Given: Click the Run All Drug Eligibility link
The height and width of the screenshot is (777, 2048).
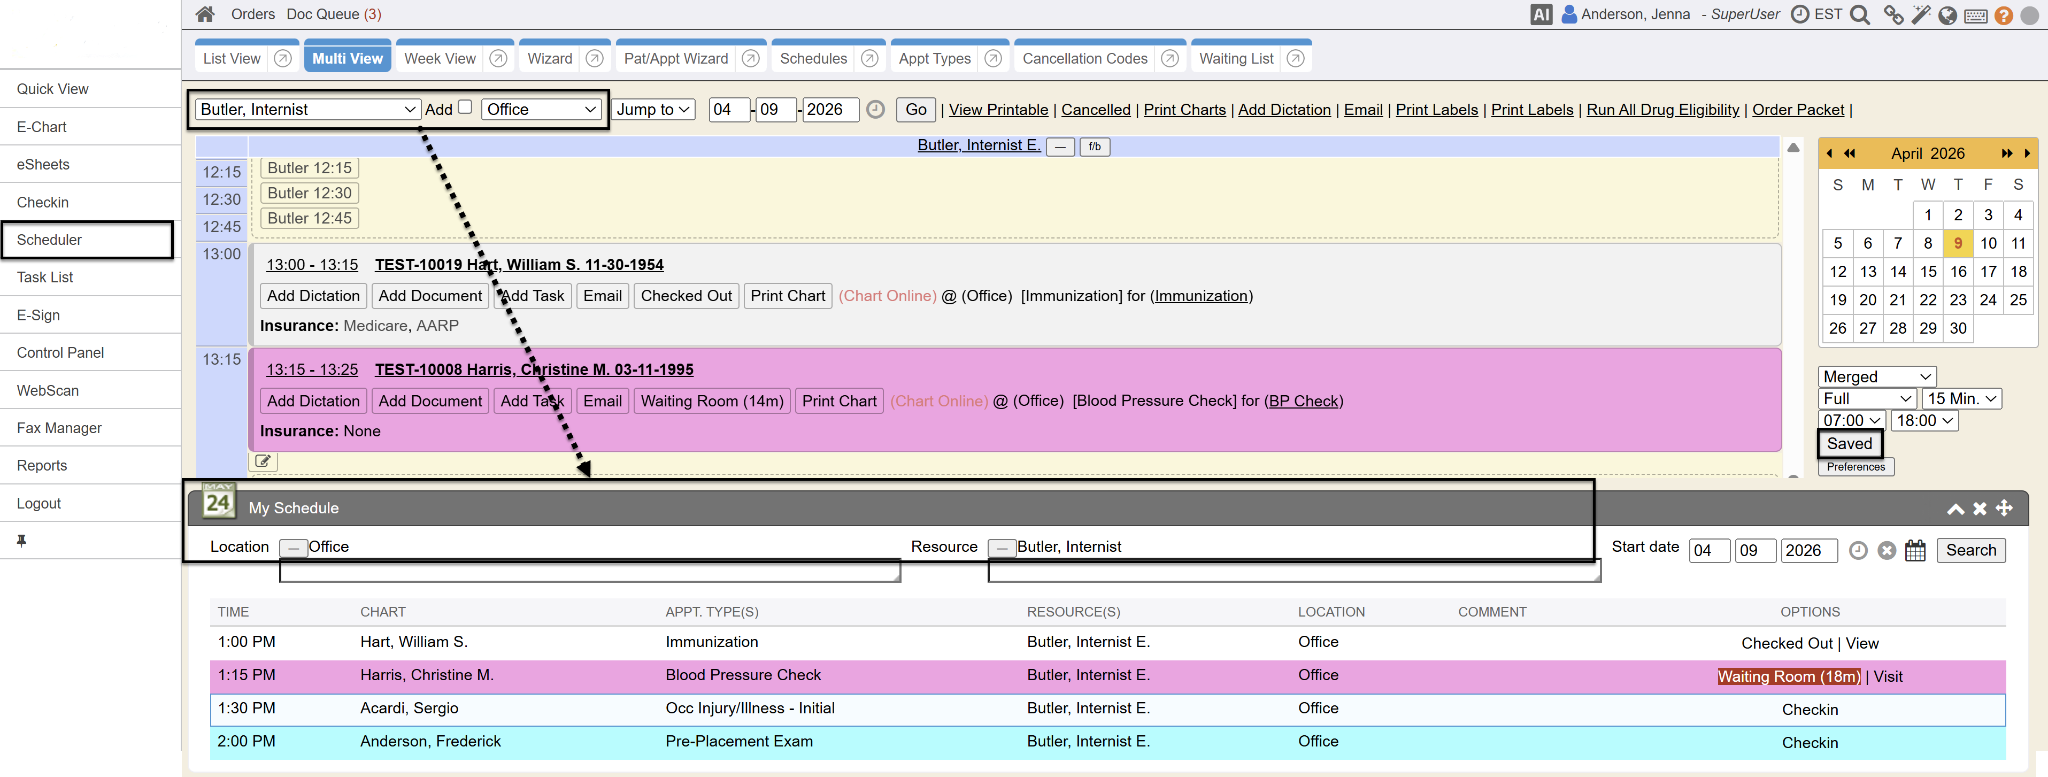Looking at the screenshot, I should coord(1662,110).
